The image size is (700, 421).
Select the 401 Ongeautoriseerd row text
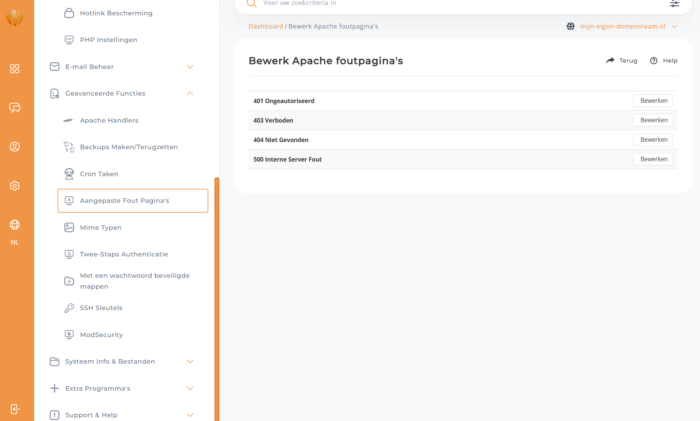pyautogui.click(x=283, y=101)
